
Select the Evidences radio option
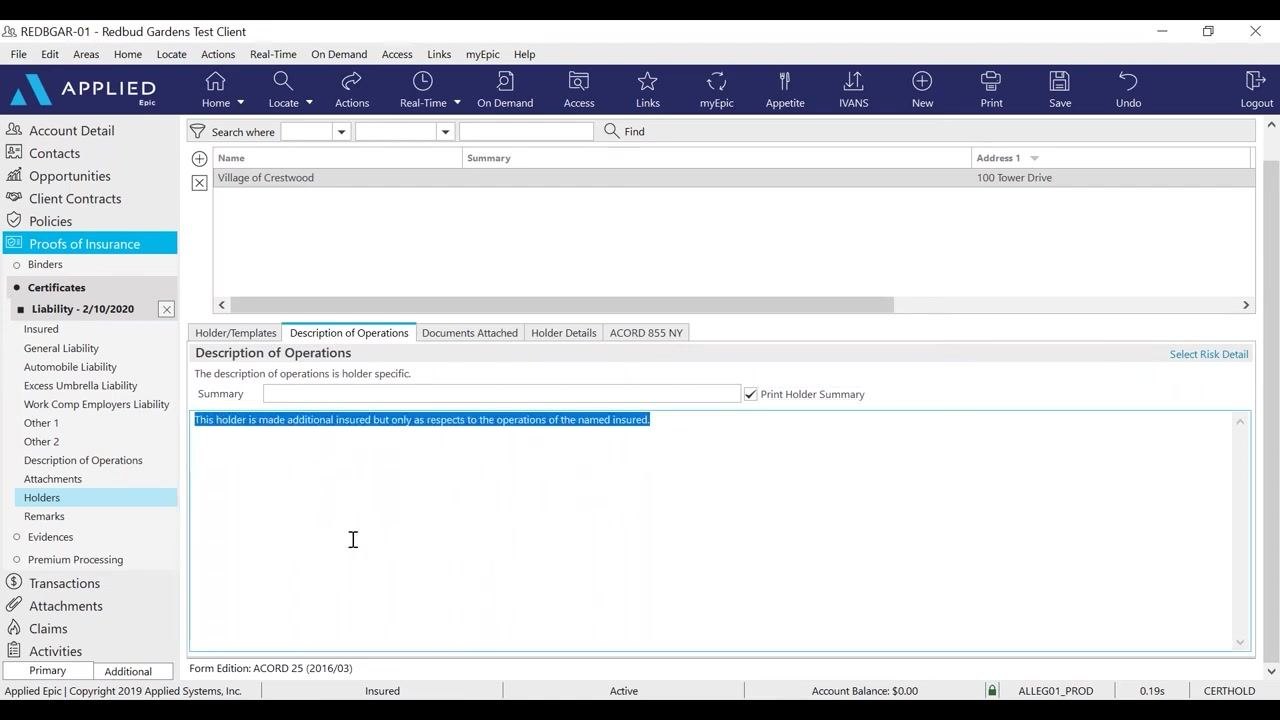coord(17,537)
